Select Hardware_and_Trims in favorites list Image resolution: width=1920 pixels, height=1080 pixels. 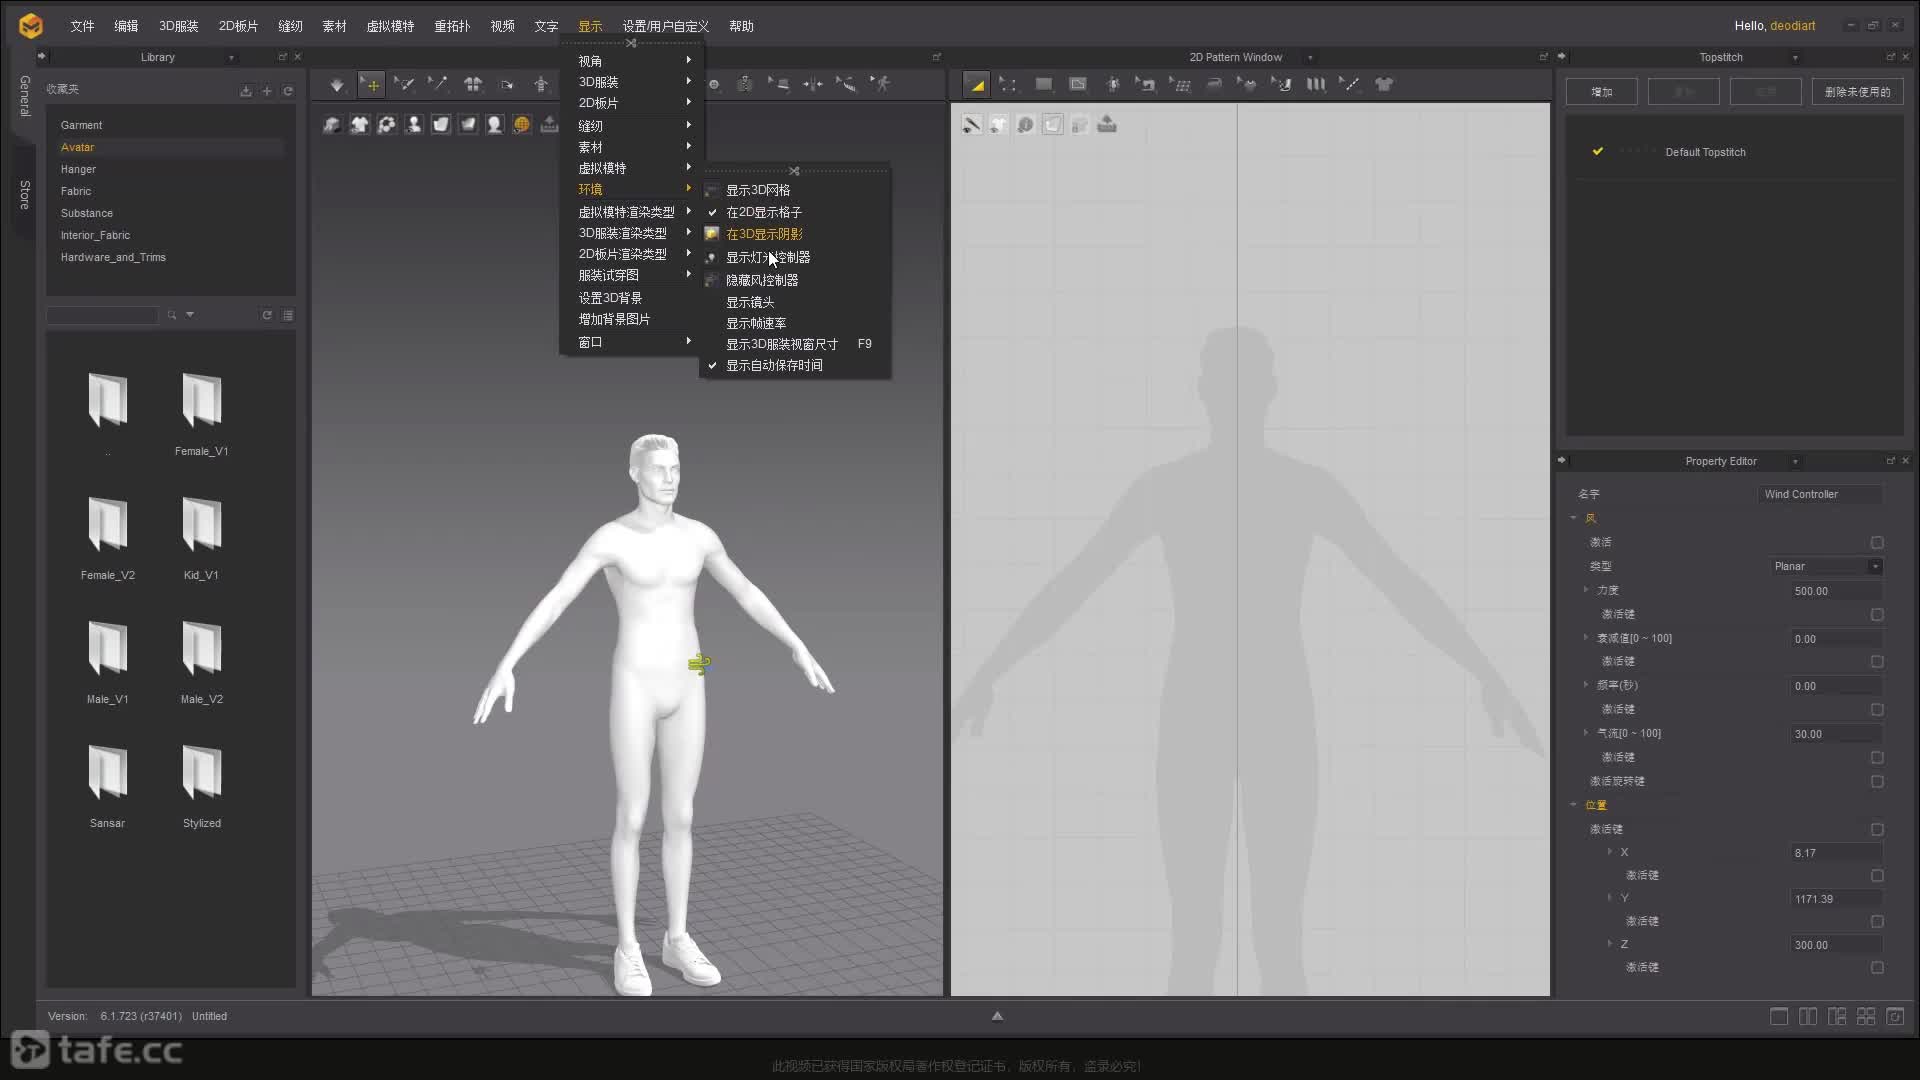[113, 257]
